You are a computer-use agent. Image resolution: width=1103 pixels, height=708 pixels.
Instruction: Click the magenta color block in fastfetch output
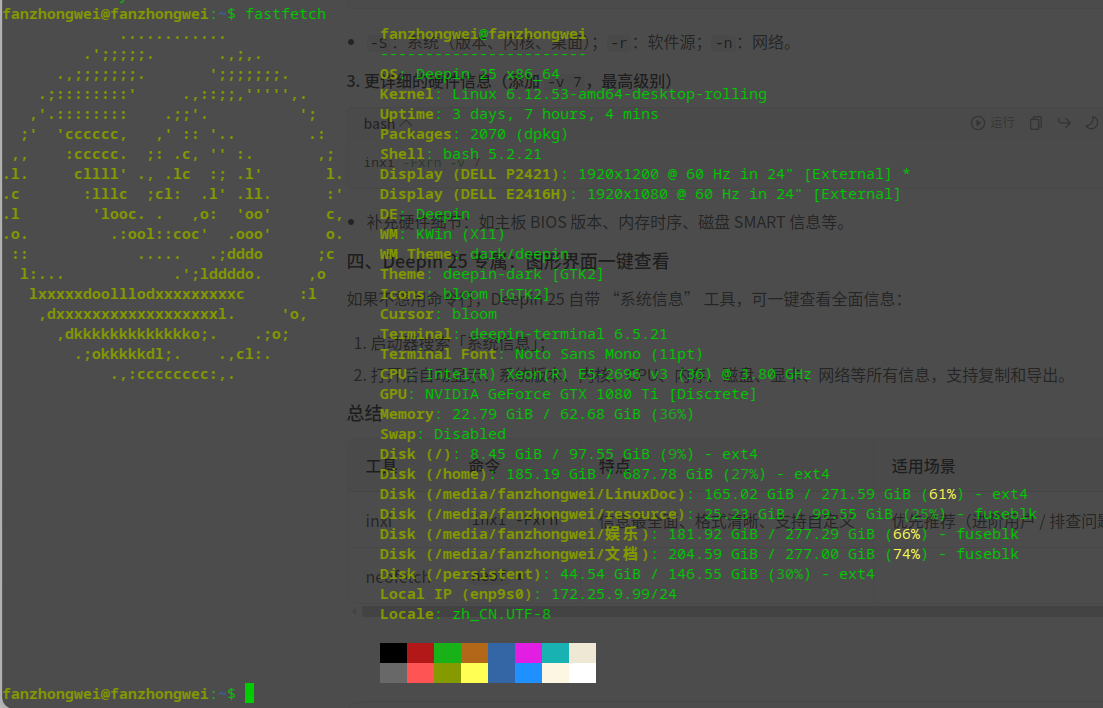528,652
